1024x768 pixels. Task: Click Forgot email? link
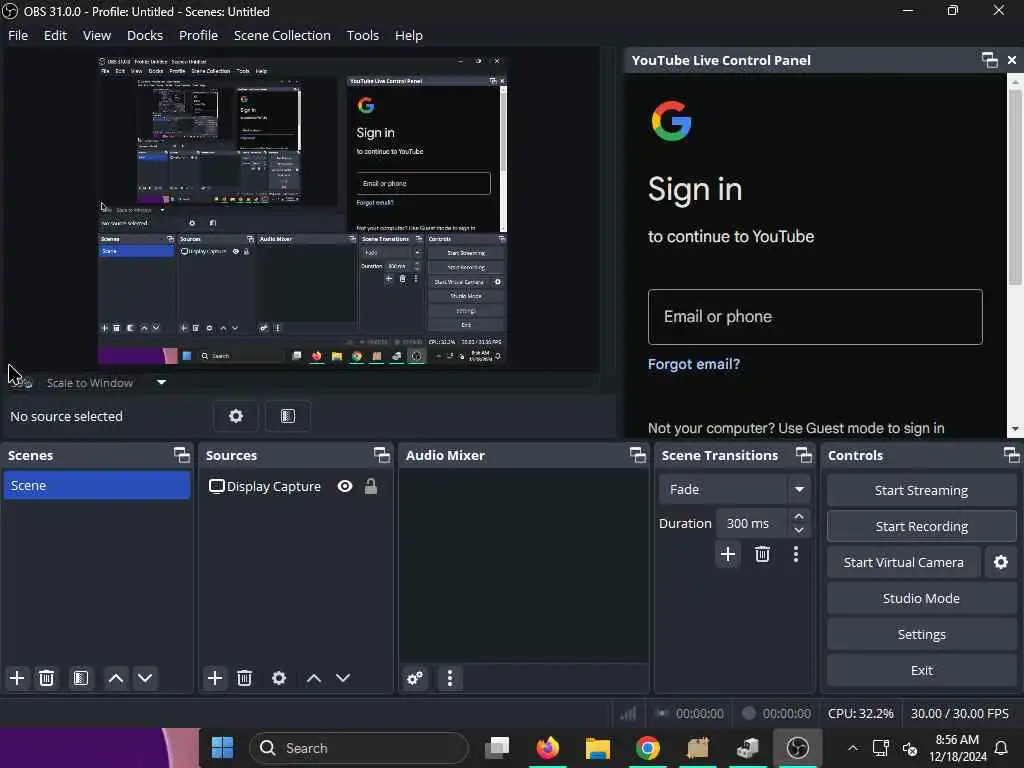(x=694, y=364)
